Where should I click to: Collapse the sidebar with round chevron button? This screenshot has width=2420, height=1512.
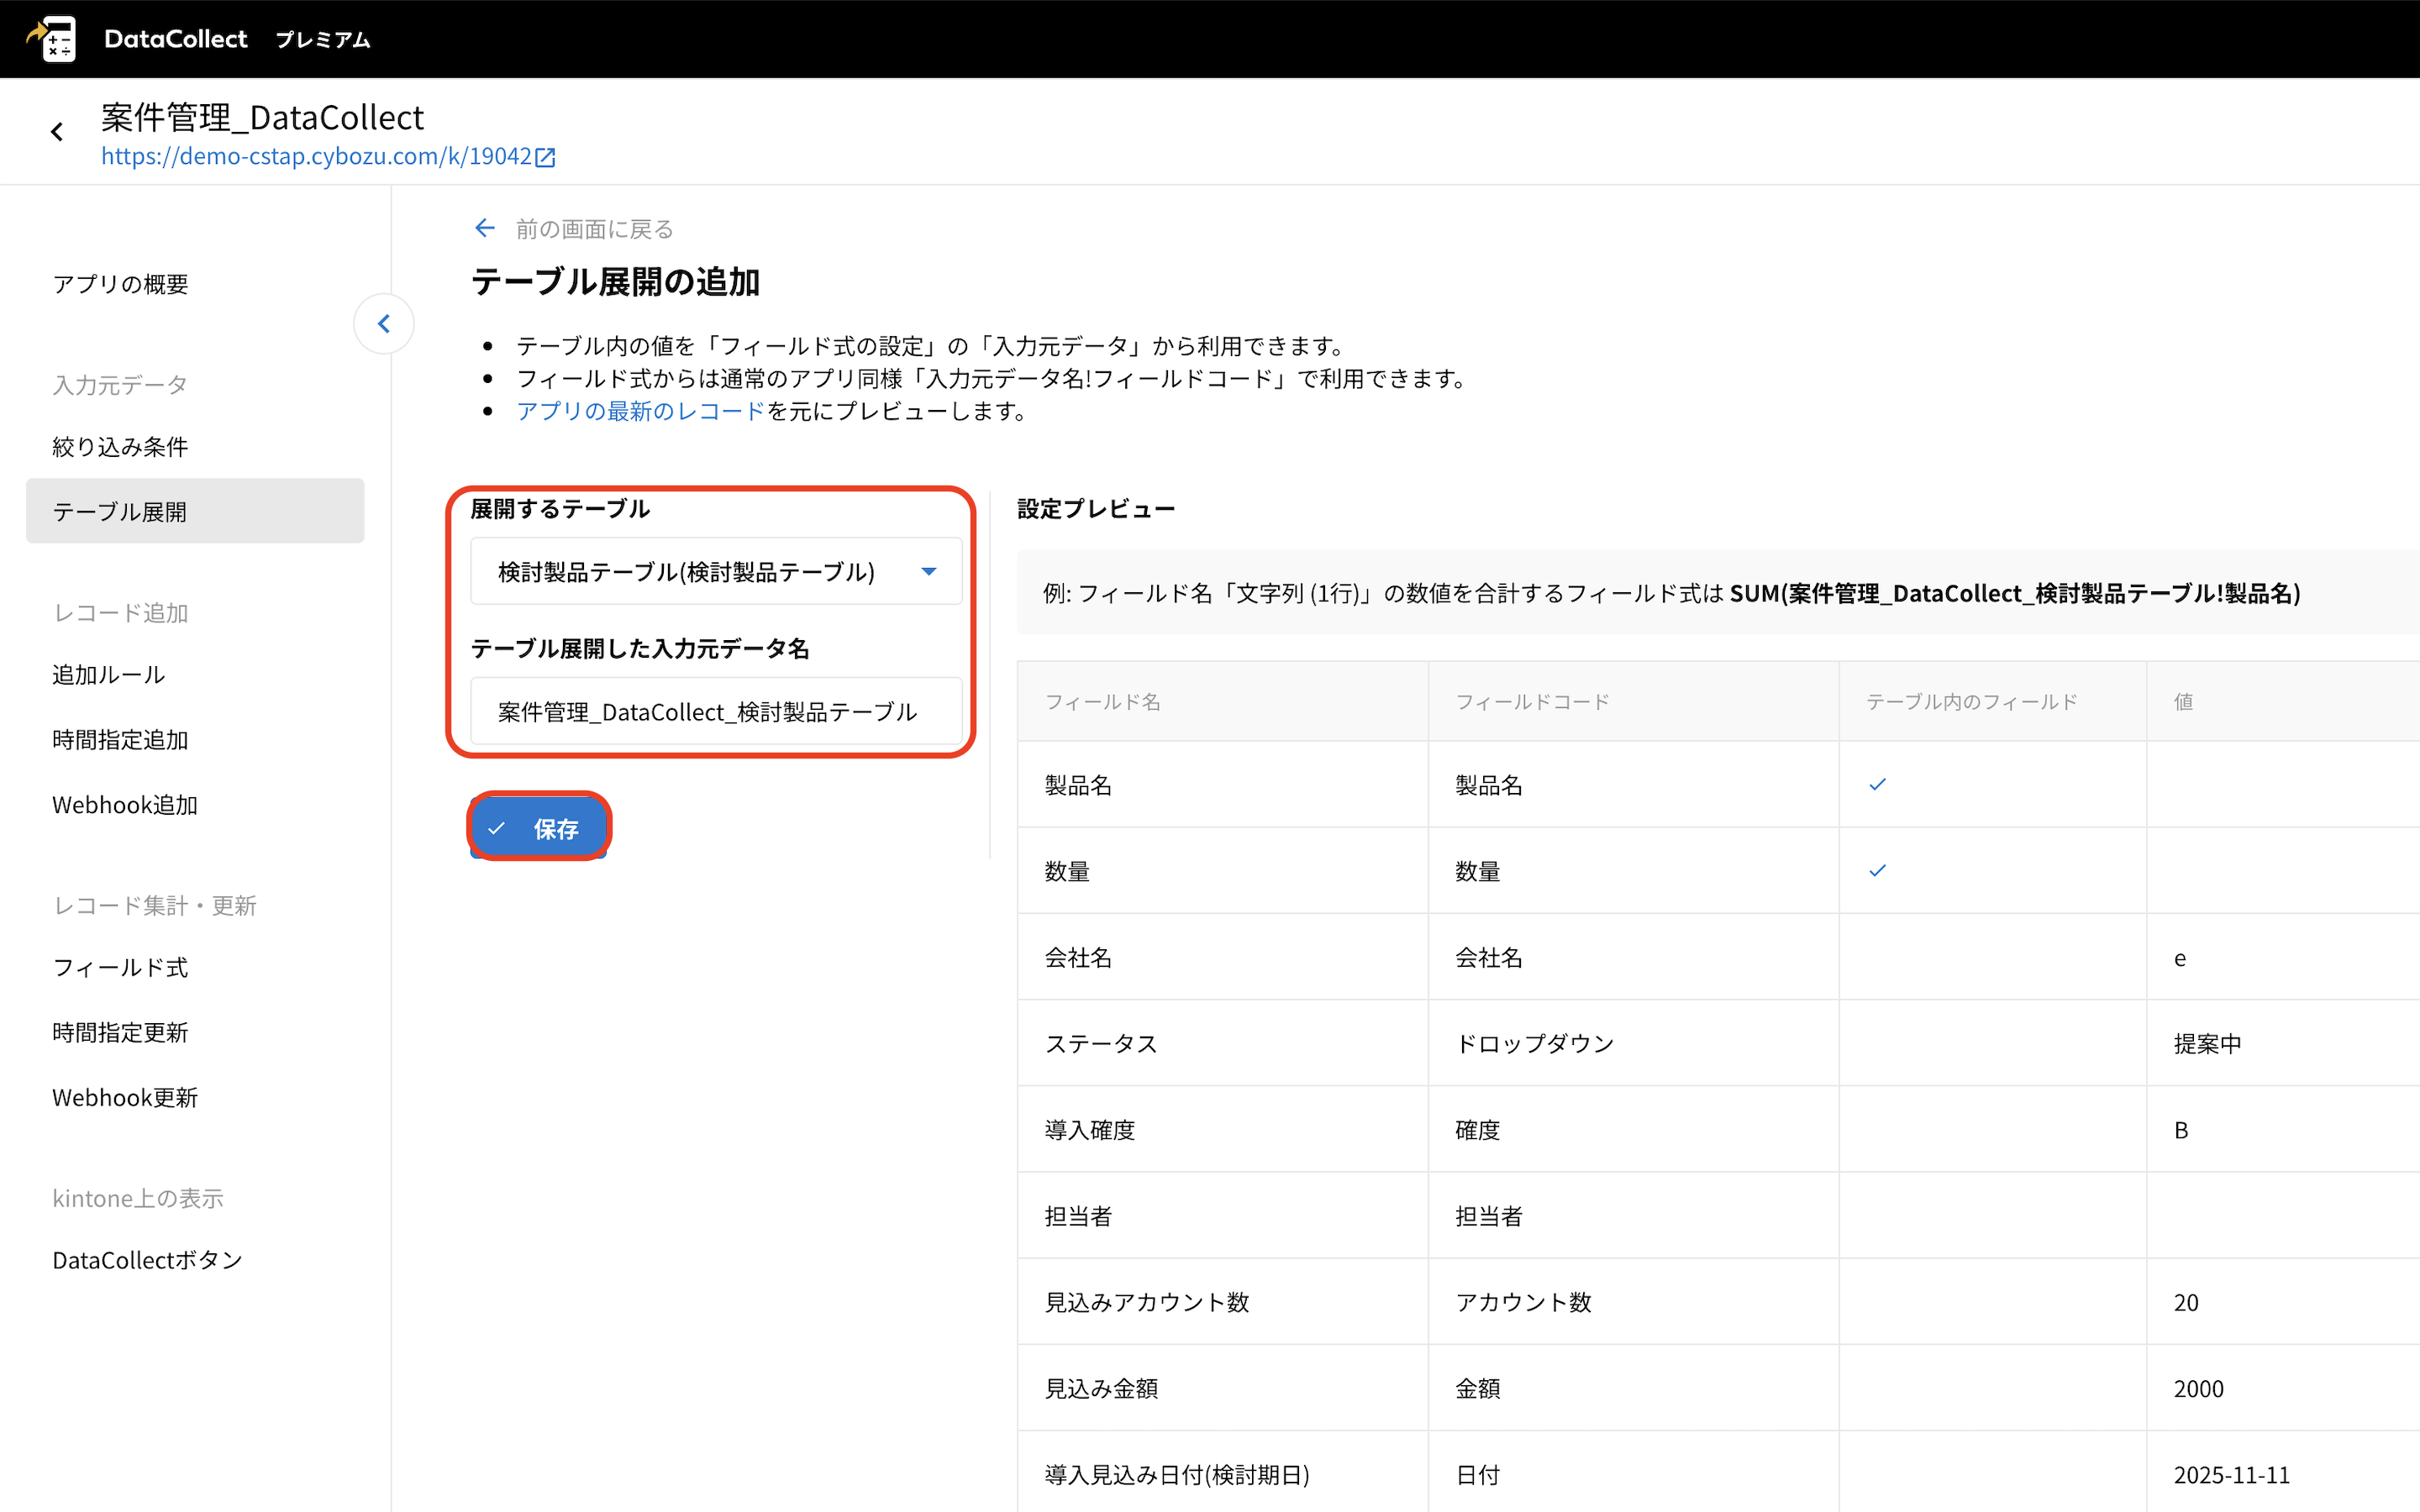[384, 324]
